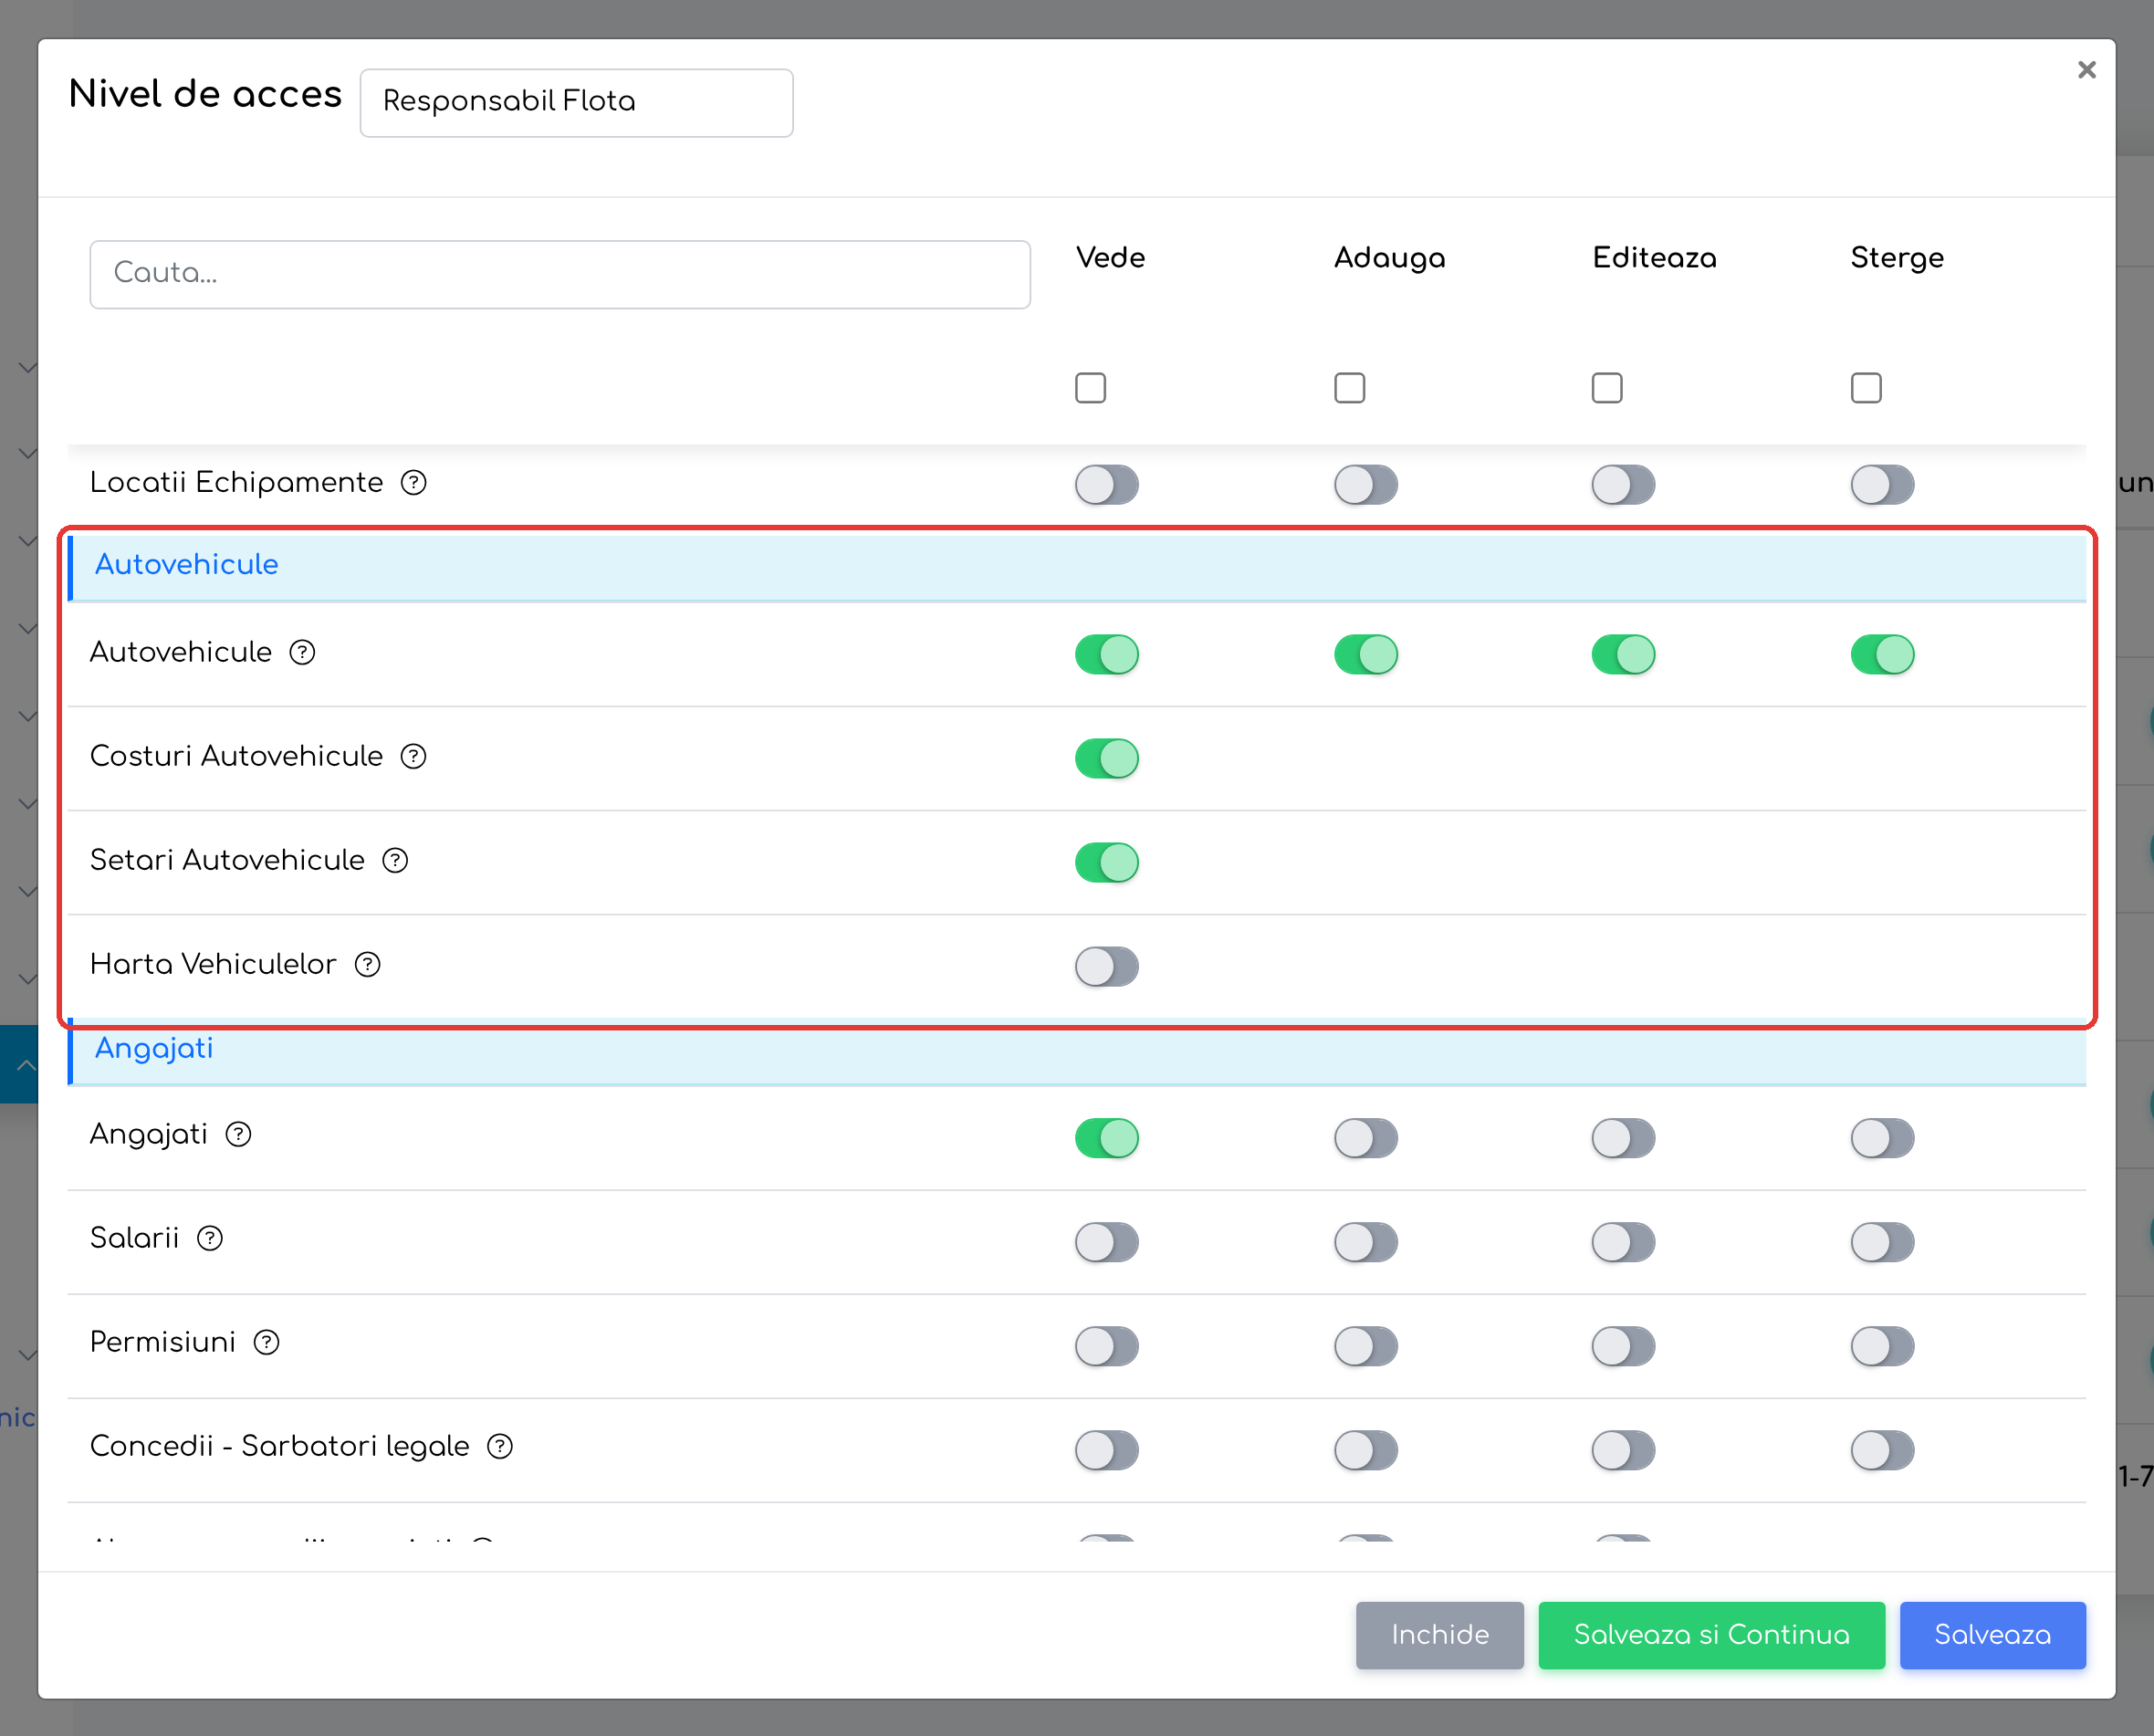Check the select-all Adauga checkbox
Screen dimensions: 2154x1736
coord(1349,388)
